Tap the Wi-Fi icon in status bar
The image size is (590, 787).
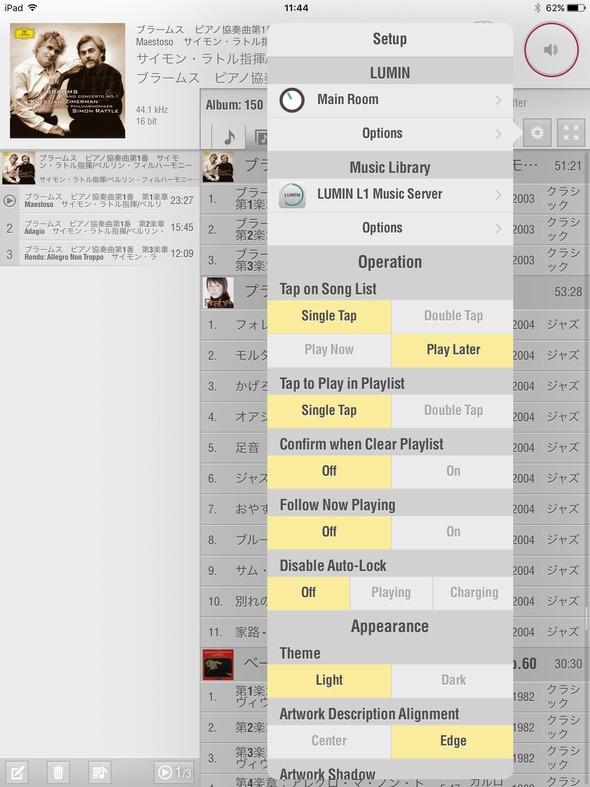click(33, 8)
